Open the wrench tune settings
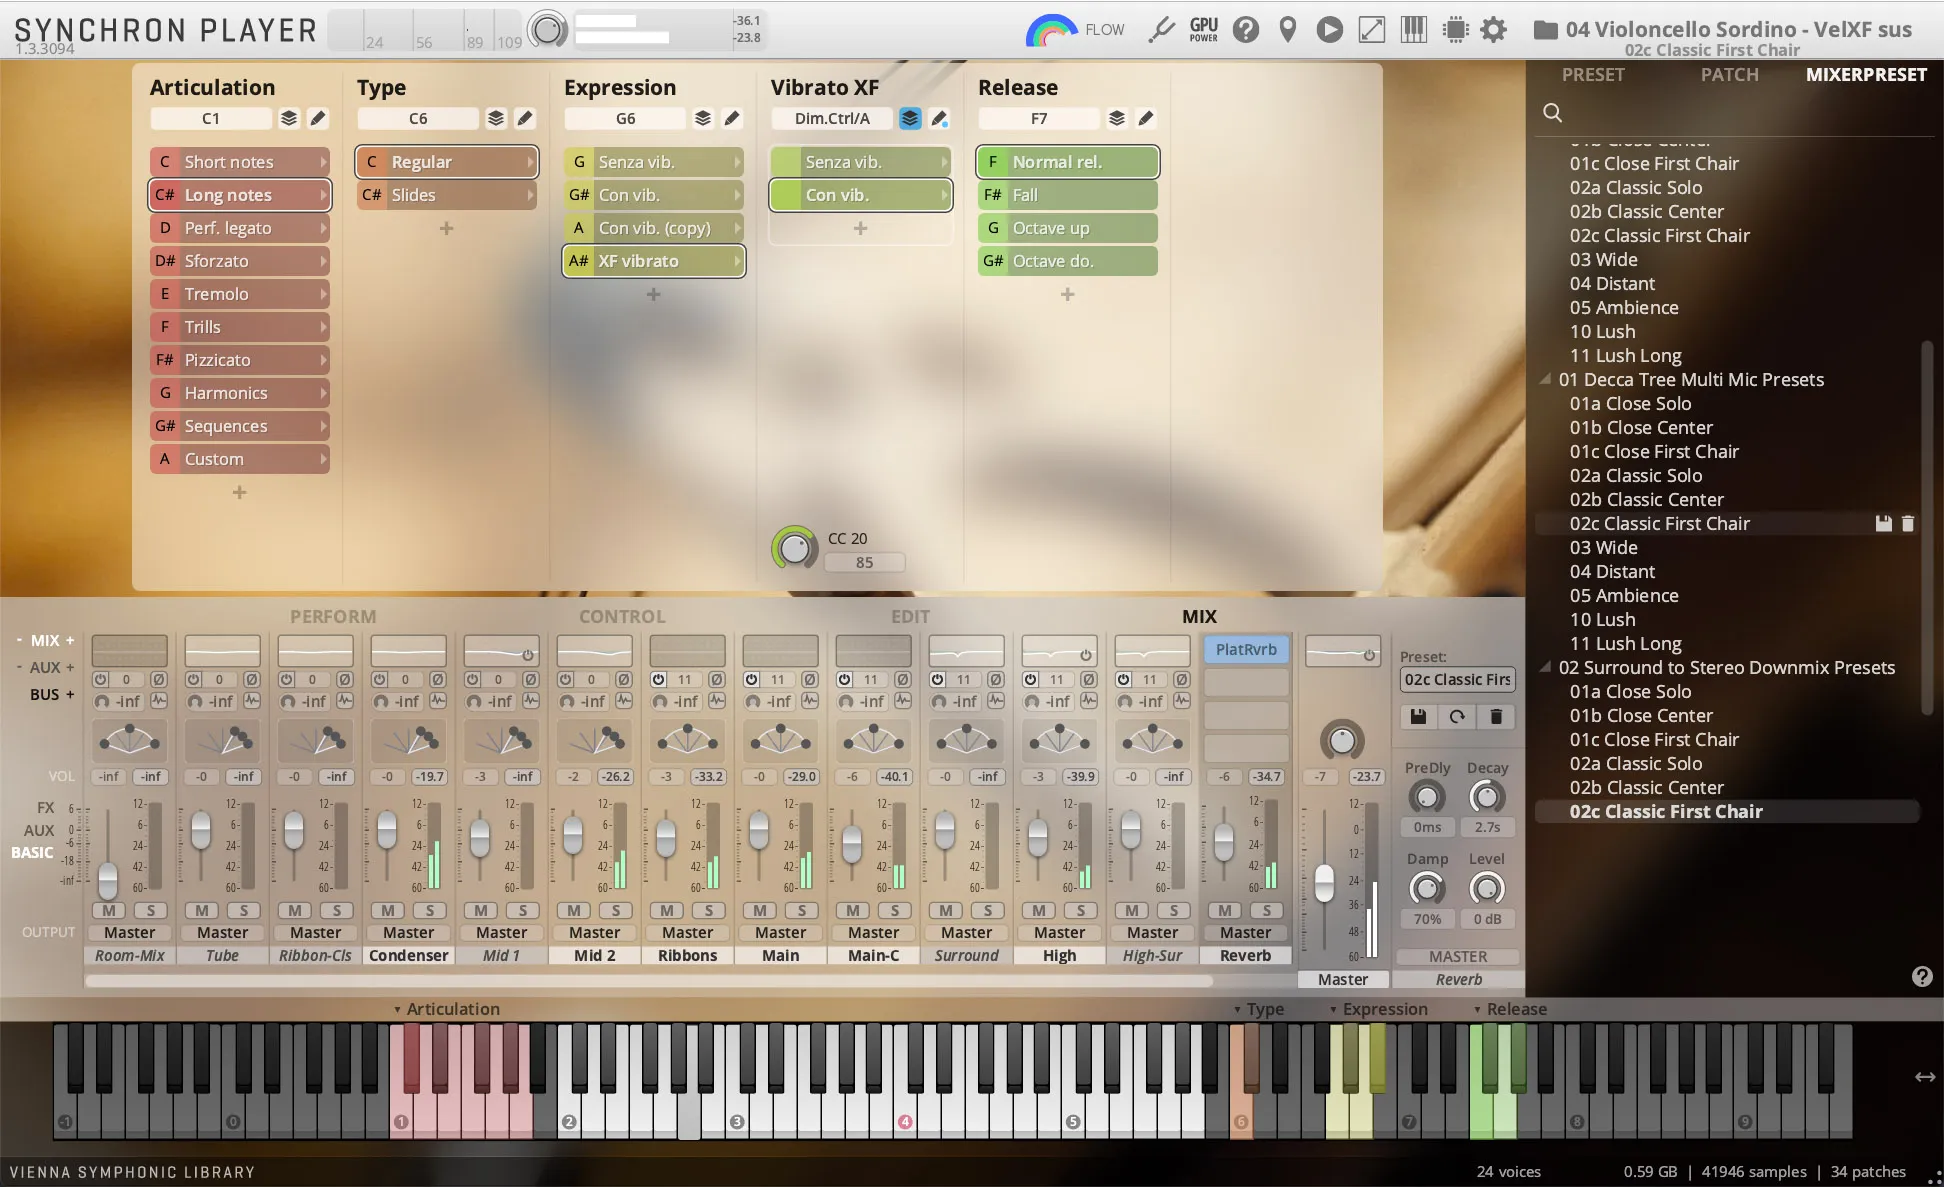Image resolution: width=1944 pixels, height=1187 pixels. (x=1161, y=30)
